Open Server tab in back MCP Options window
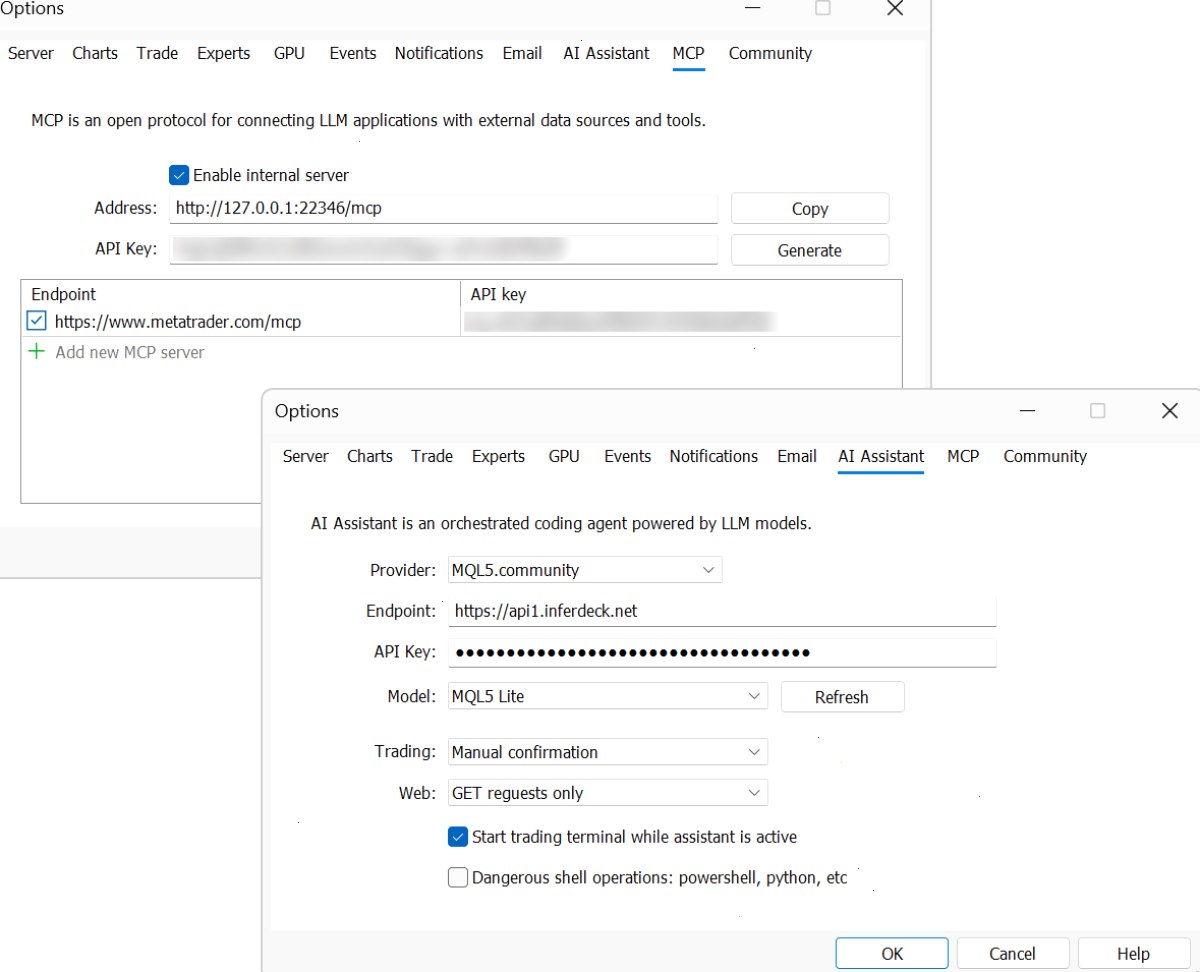Image resolution: width=1200 pixels, height=972 pixels. coord(31,53)
